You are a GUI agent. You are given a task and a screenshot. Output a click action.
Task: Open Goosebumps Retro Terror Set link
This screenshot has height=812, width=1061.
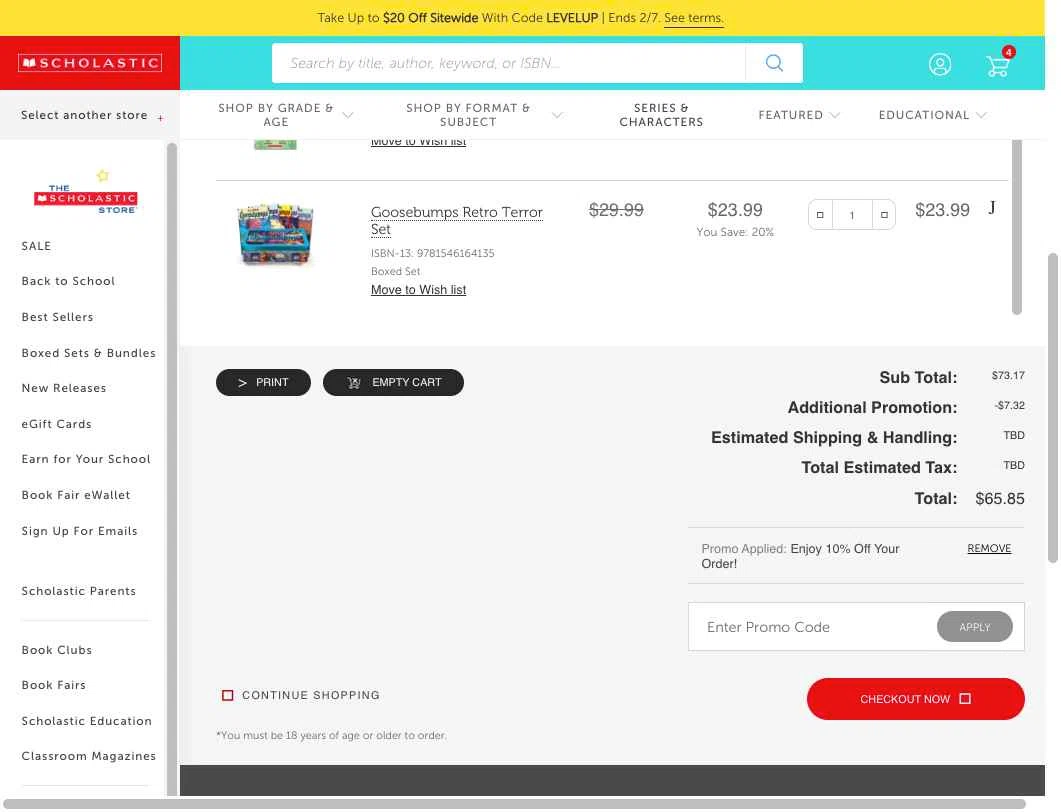[457, 221]
